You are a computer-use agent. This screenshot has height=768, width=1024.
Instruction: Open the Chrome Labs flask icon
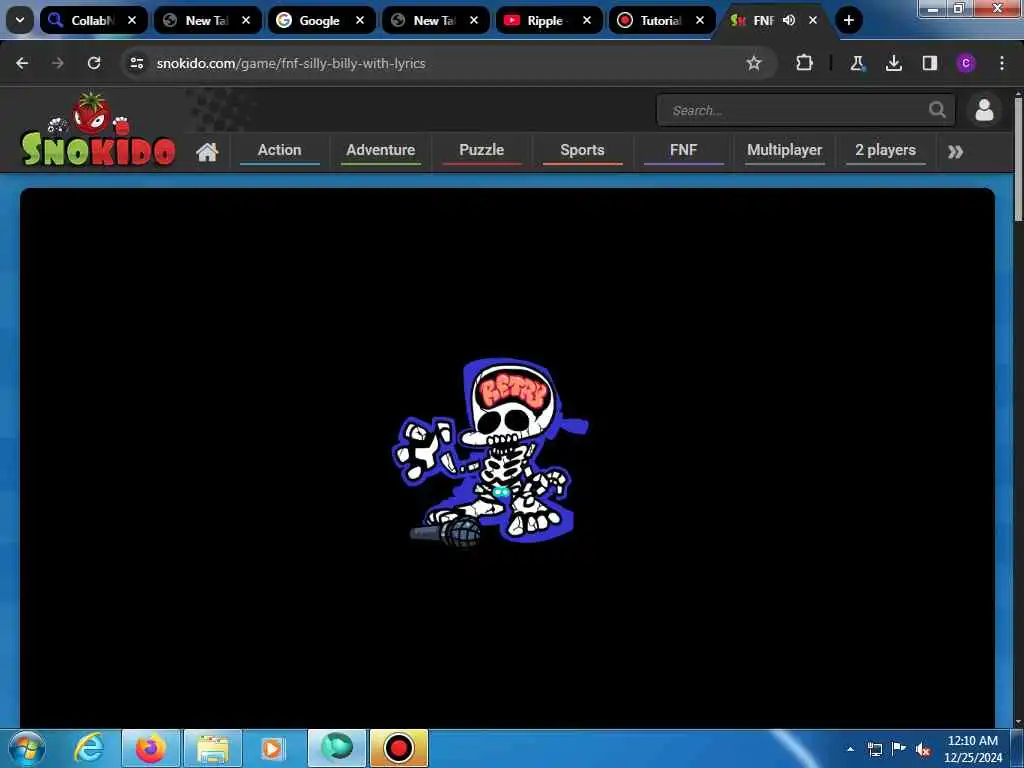[x=857, y=63]
